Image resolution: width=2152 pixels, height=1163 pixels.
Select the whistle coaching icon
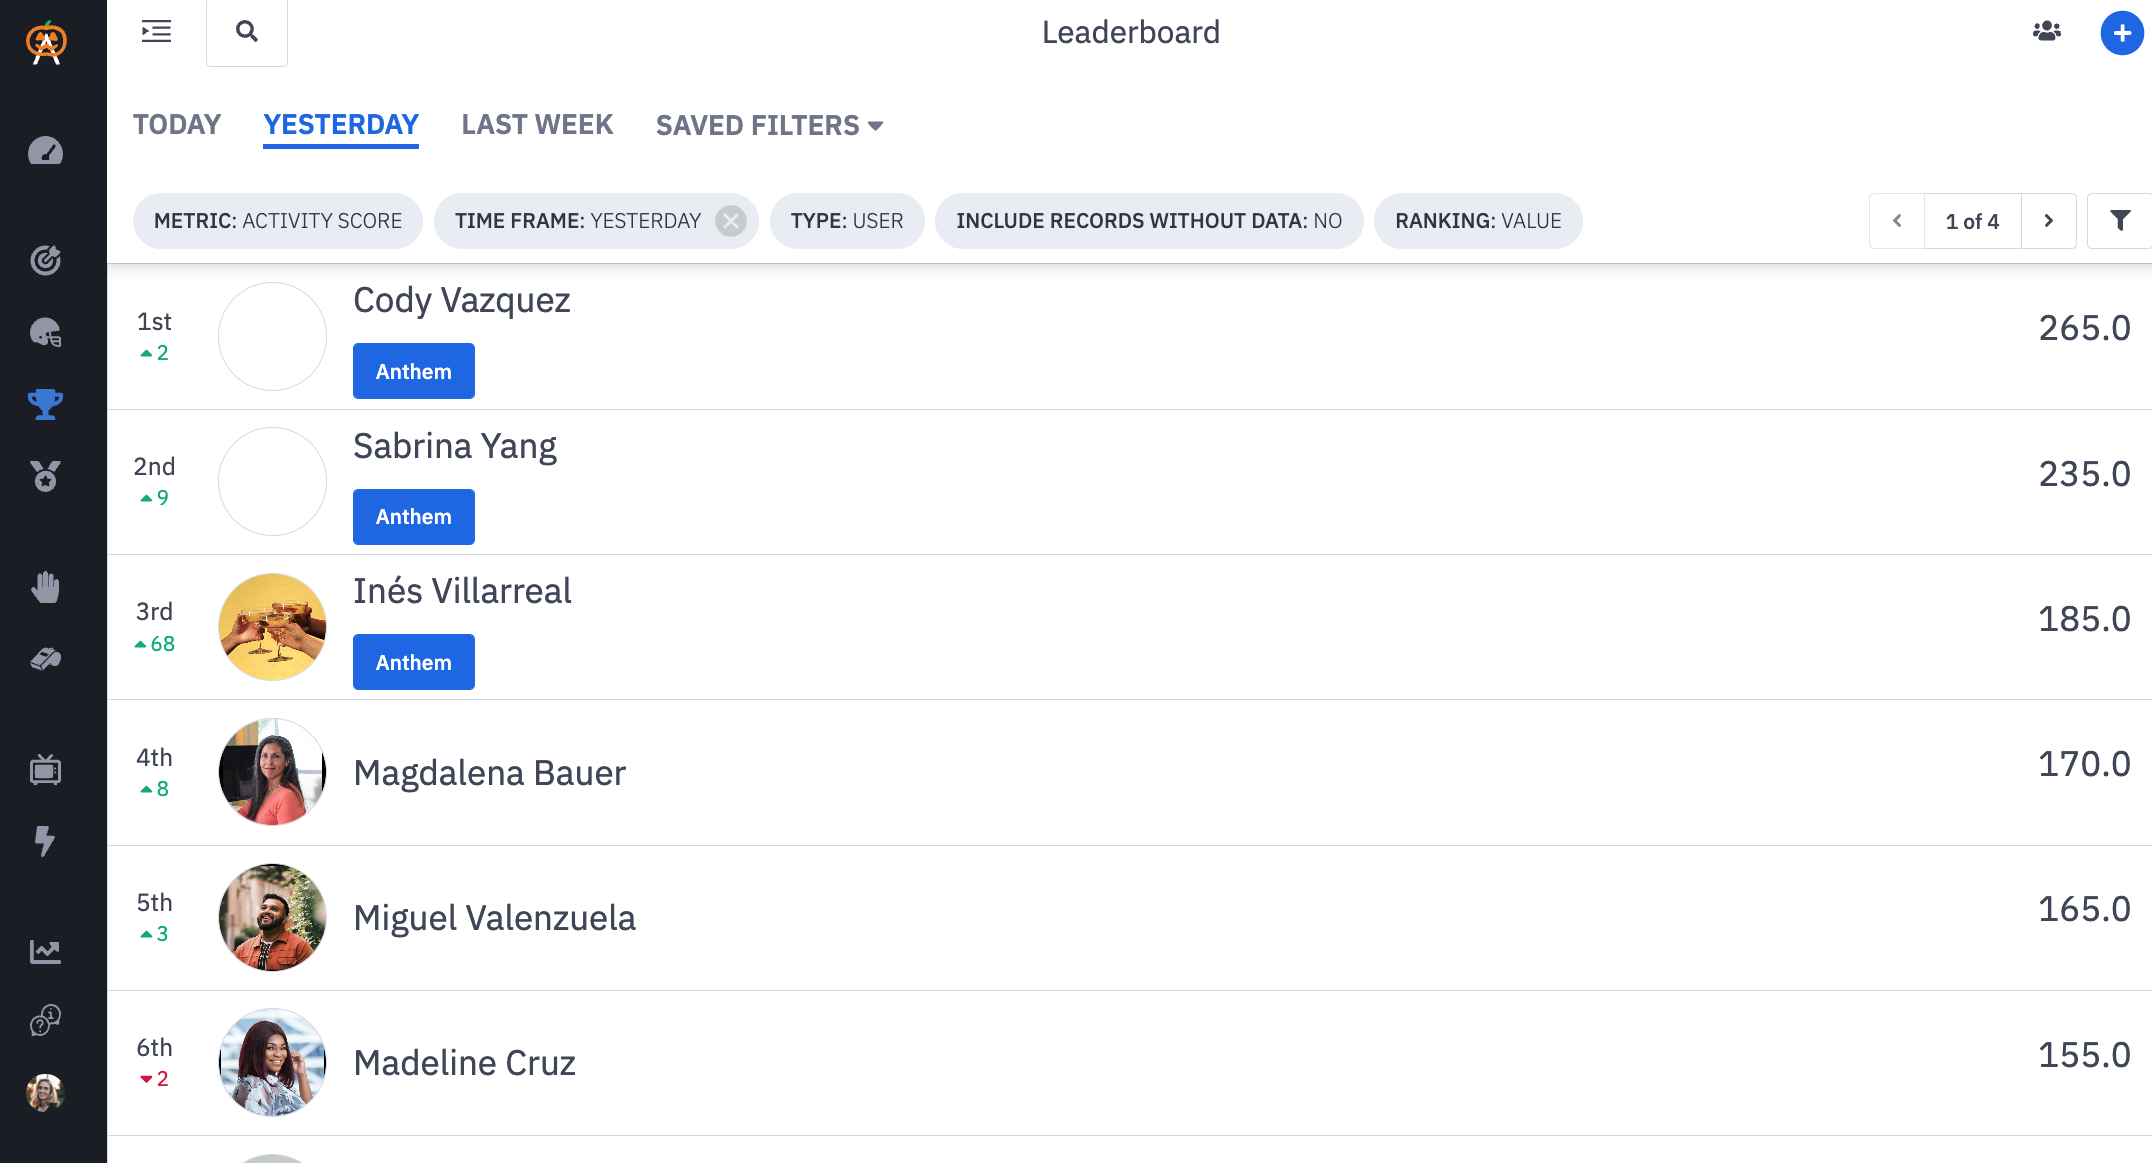click(x=45, y=657)
